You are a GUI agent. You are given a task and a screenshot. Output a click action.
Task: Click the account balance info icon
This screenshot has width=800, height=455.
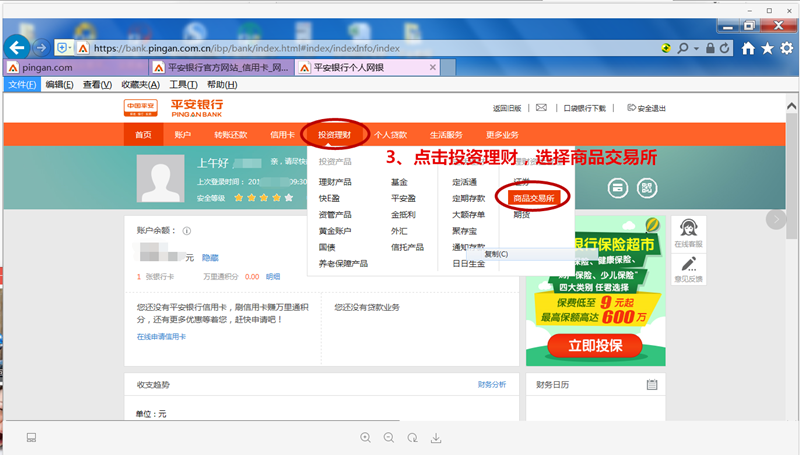click(x=187, y=231)
